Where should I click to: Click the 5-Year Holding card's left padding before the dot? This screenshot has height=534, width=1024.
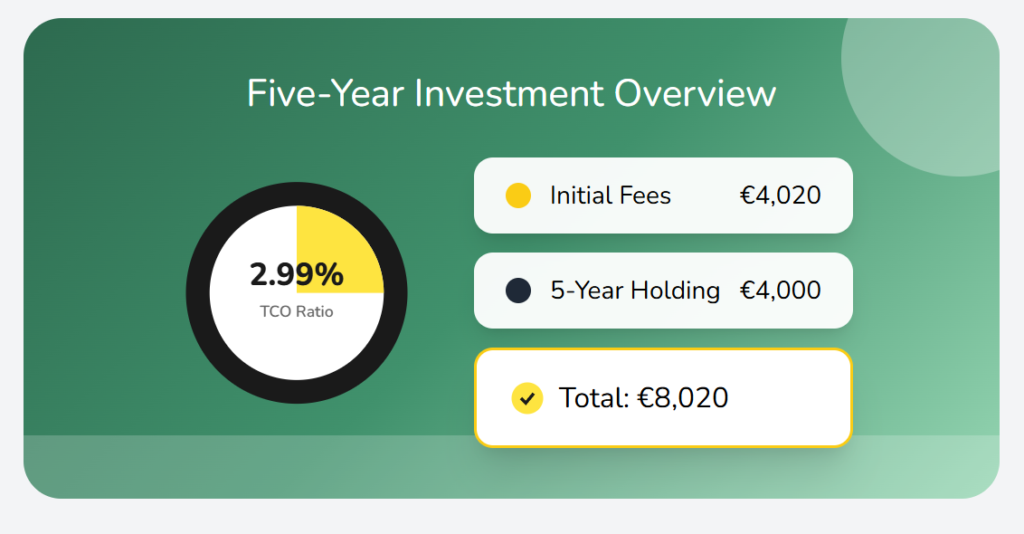point(489,291)
